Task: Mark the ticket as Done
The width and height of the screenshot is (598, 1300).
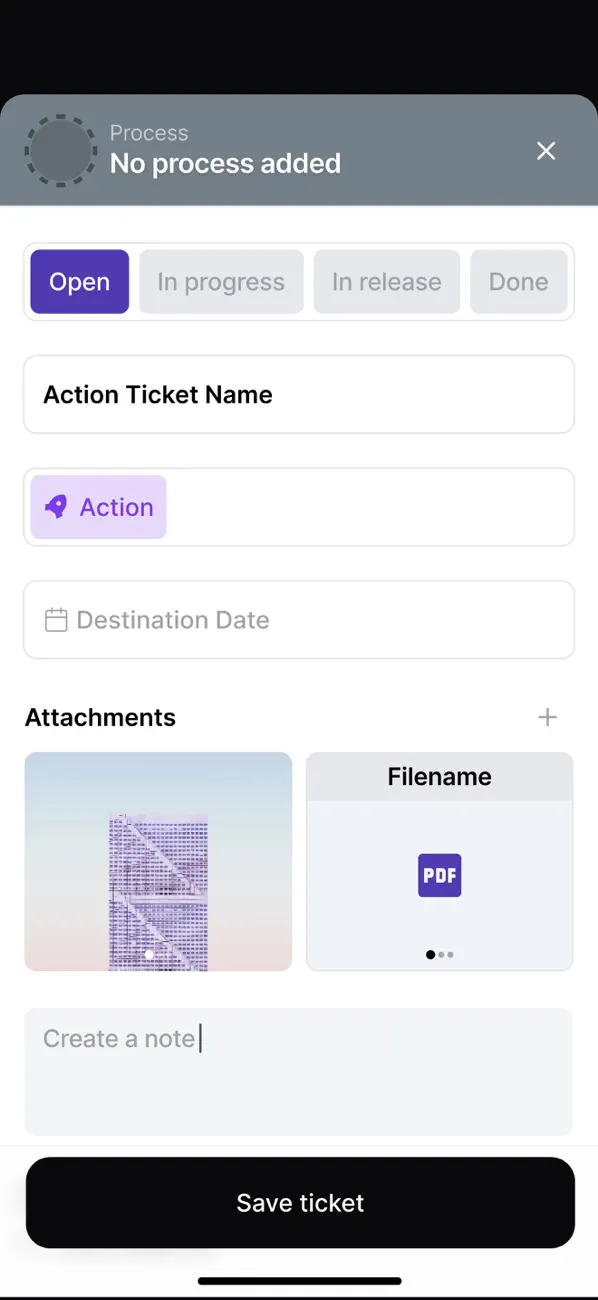Action: (x=519, y=281)
